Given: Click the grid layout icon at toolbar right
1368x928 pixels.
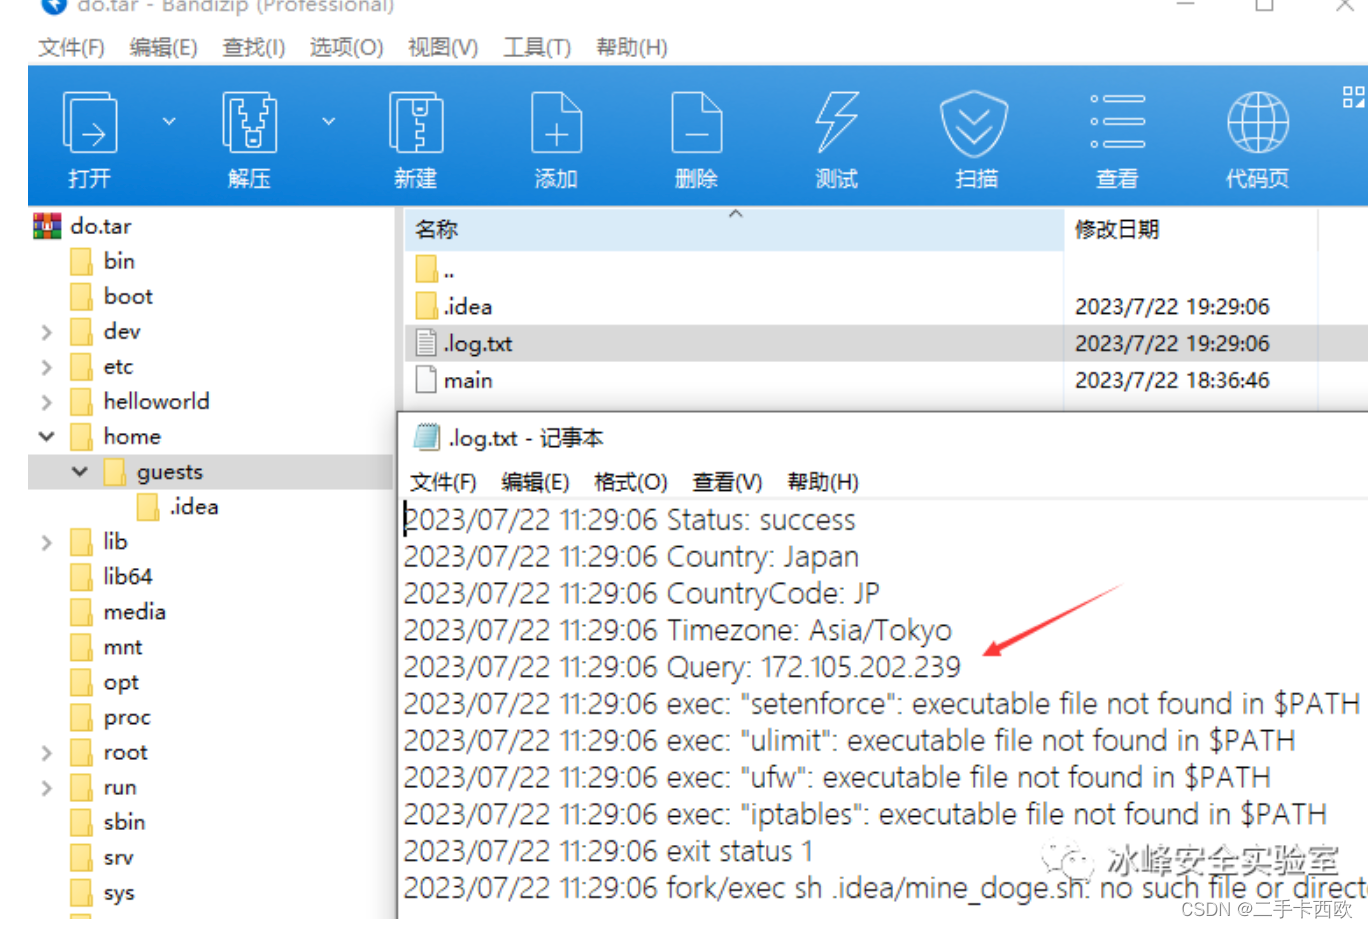Looking at the screenshot, I should [x=1353, y=97].
